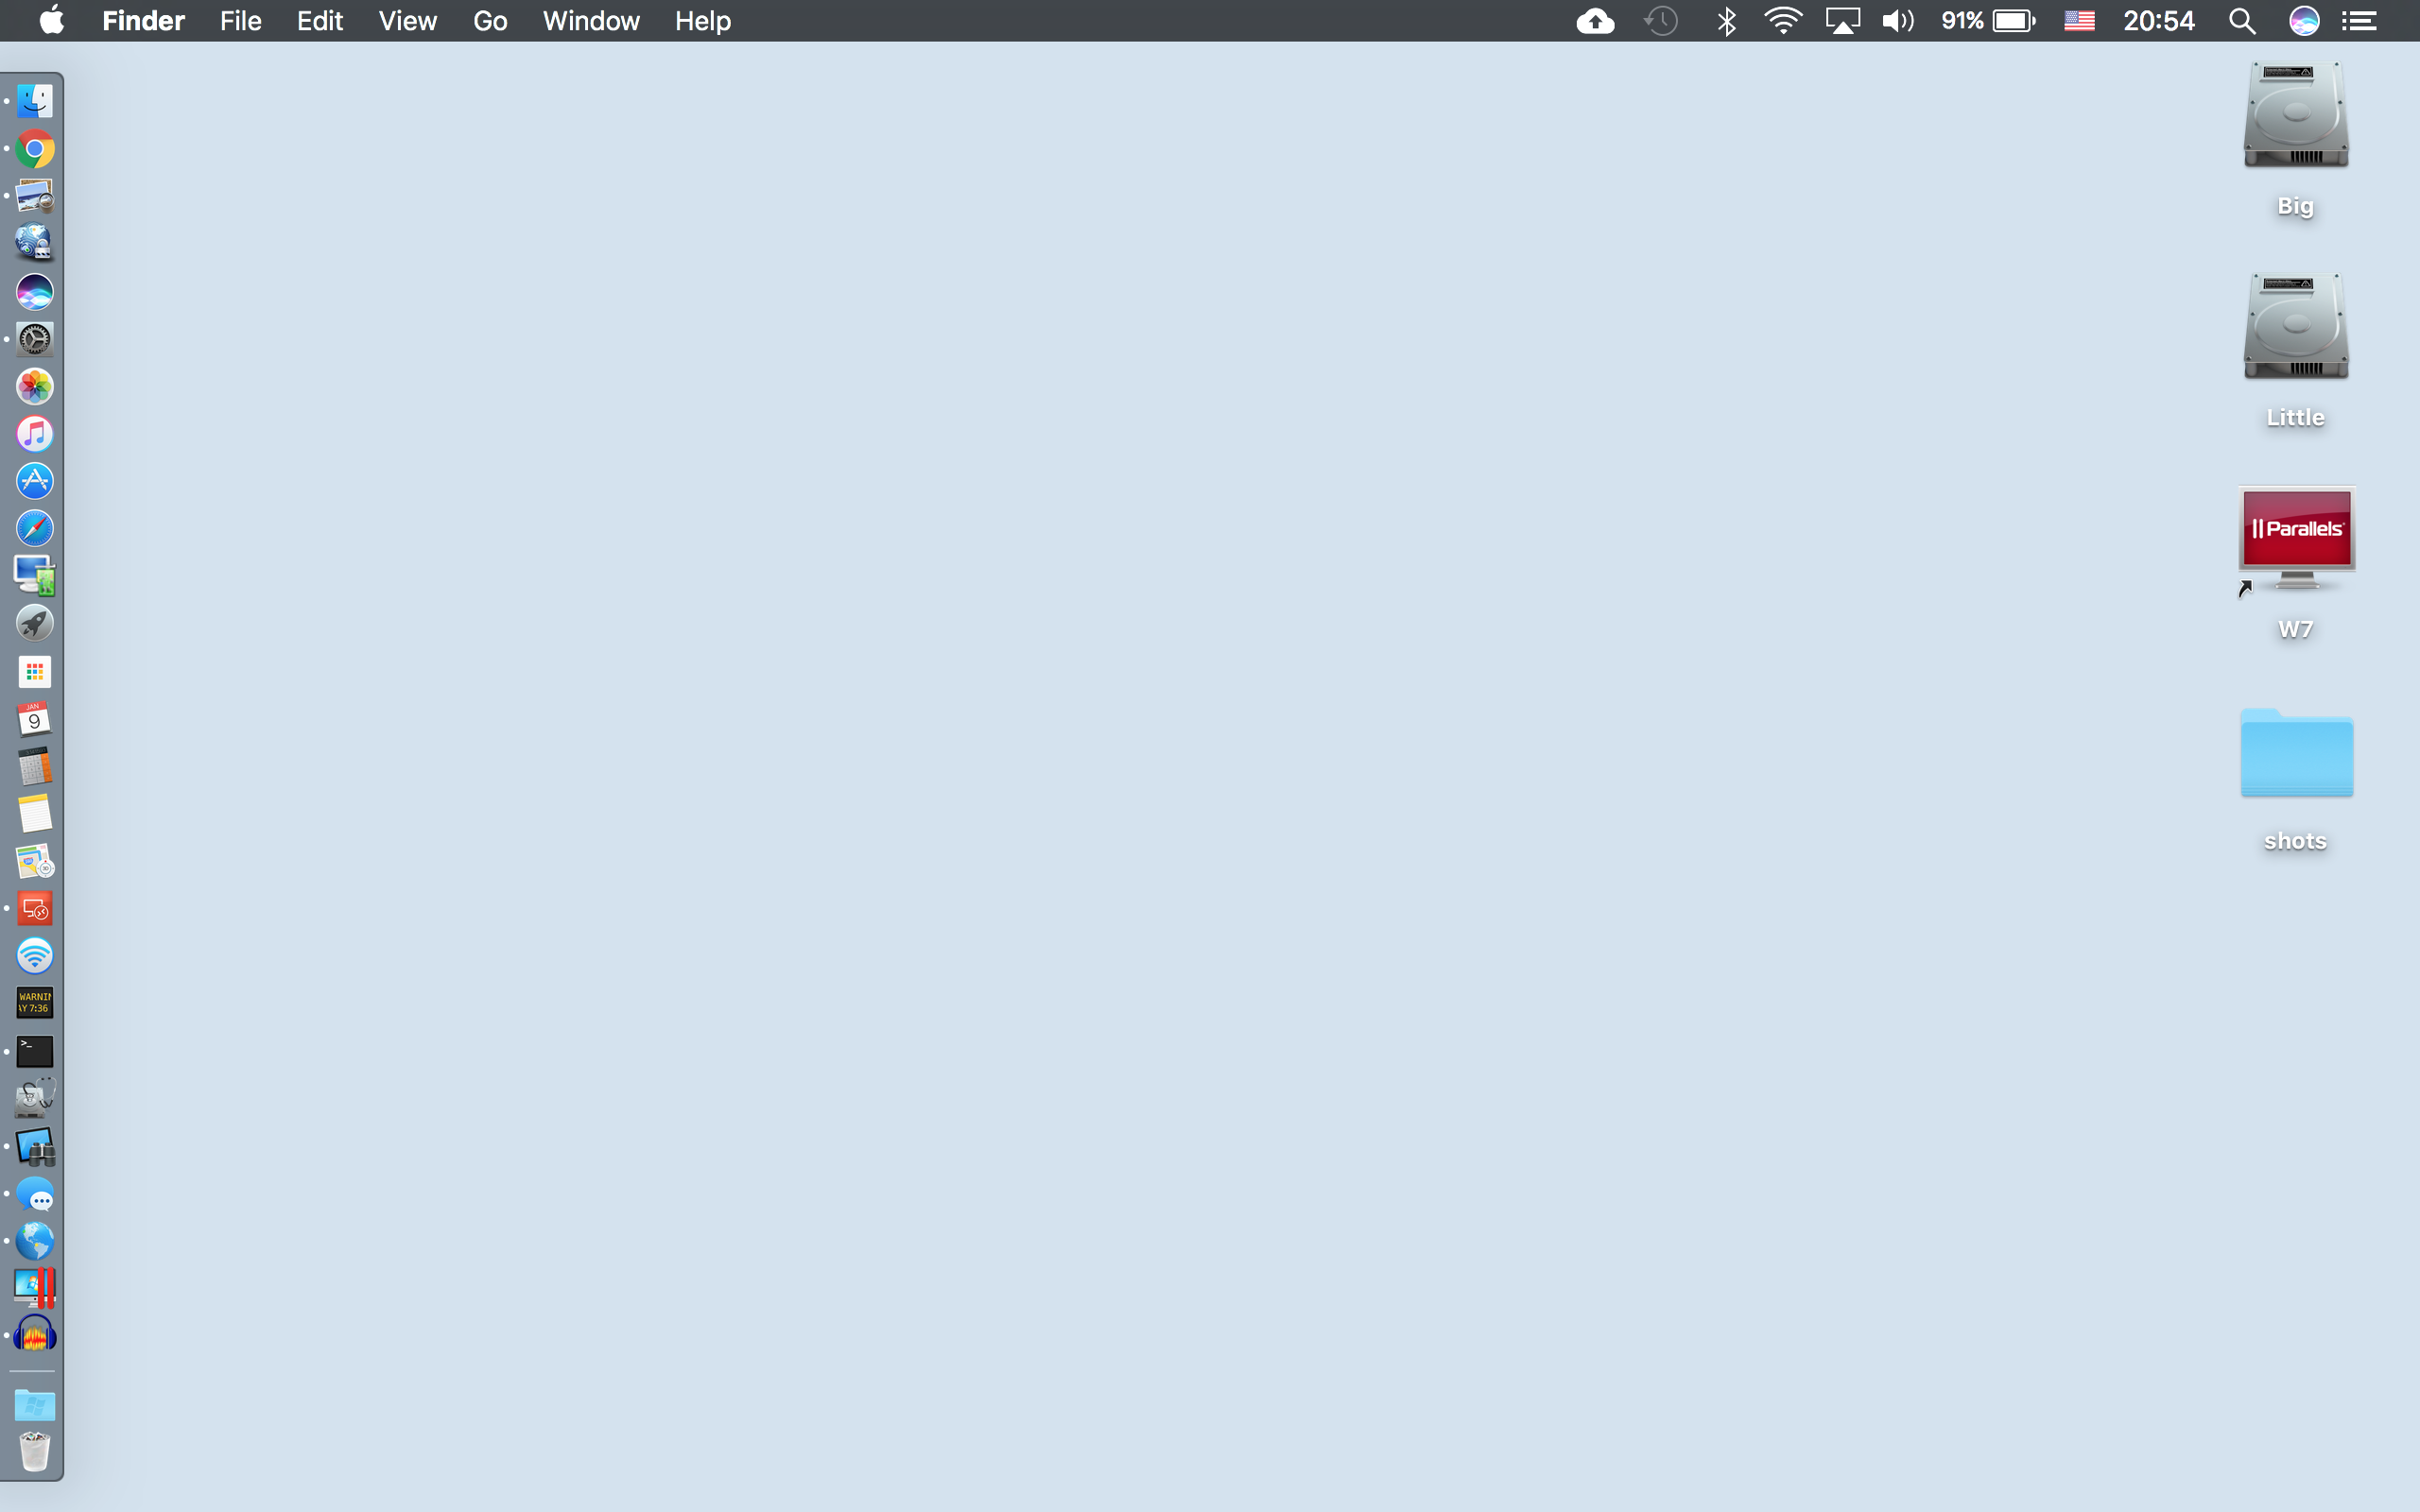2420x1512 pixels.
Task: Open System Preferences in the Dock
Action: tap(35, 339)
